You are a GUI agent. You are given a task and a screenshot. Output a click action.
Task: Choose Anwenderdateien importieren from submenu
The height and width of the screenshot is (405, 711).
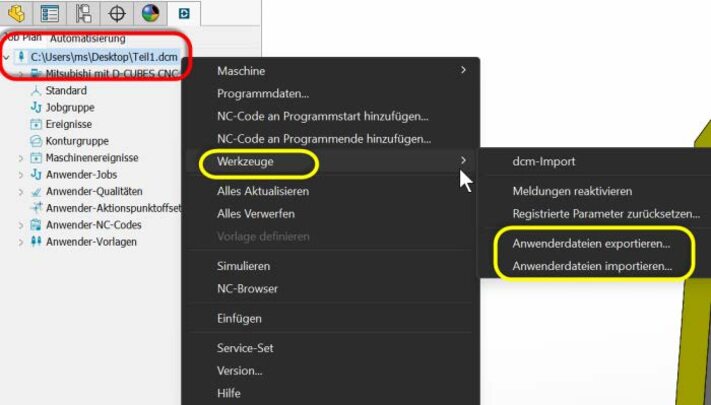pos(591,267)
